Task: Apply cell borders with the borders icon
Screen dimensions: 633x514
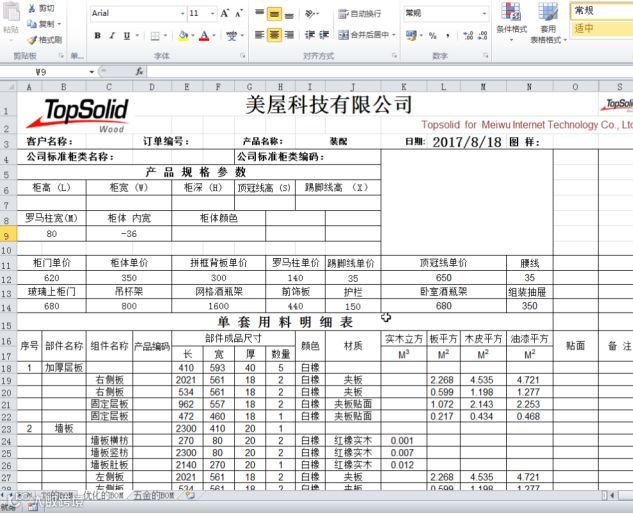Action: [155, 36]
